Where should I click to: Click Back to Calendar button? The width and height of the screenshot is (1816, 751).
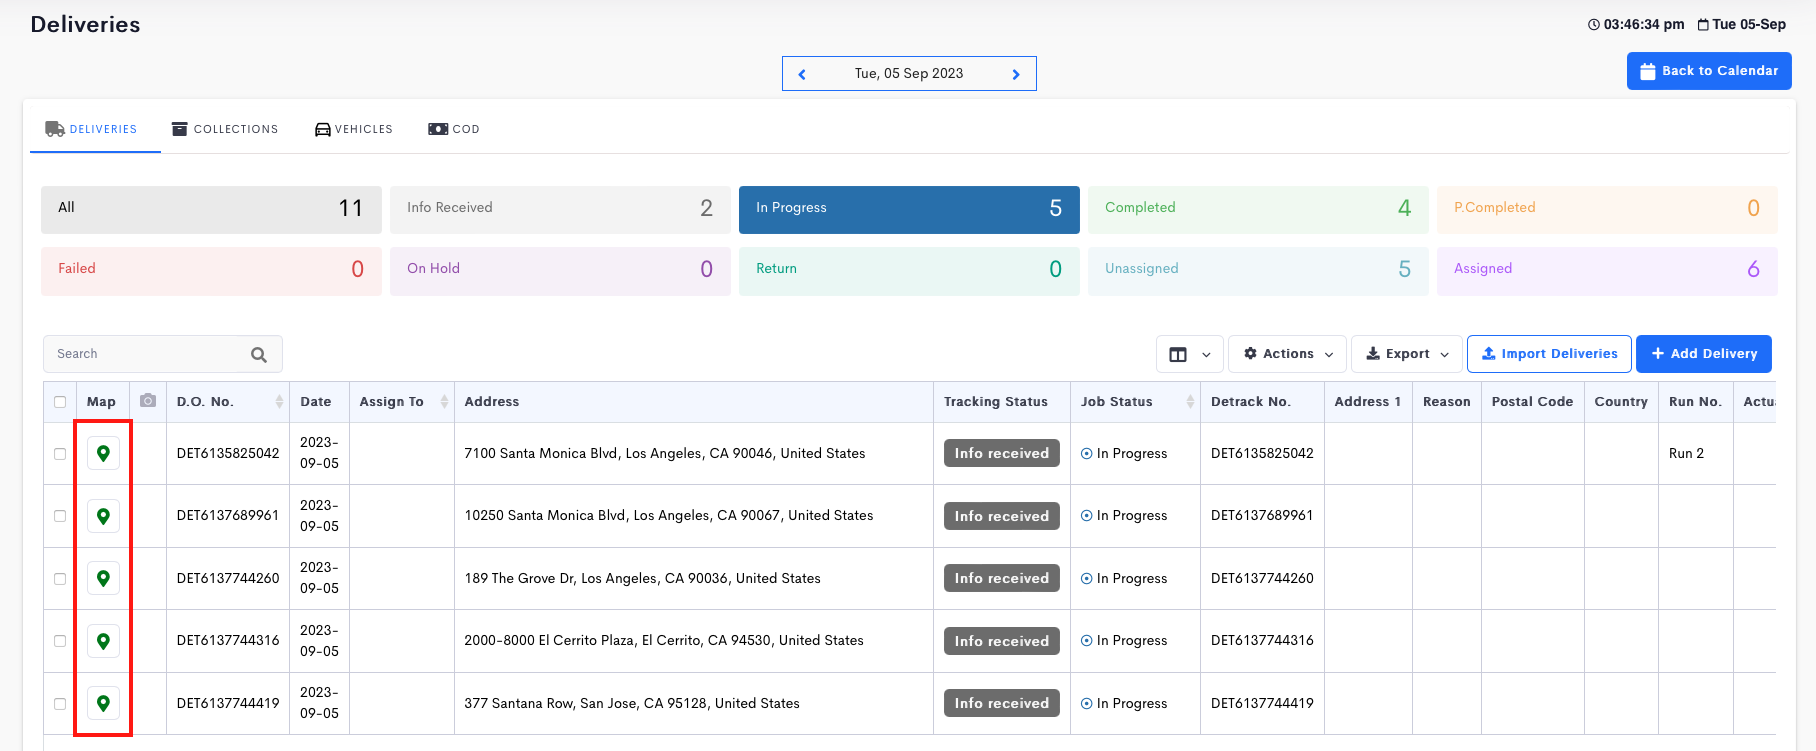pos(1709,71)
